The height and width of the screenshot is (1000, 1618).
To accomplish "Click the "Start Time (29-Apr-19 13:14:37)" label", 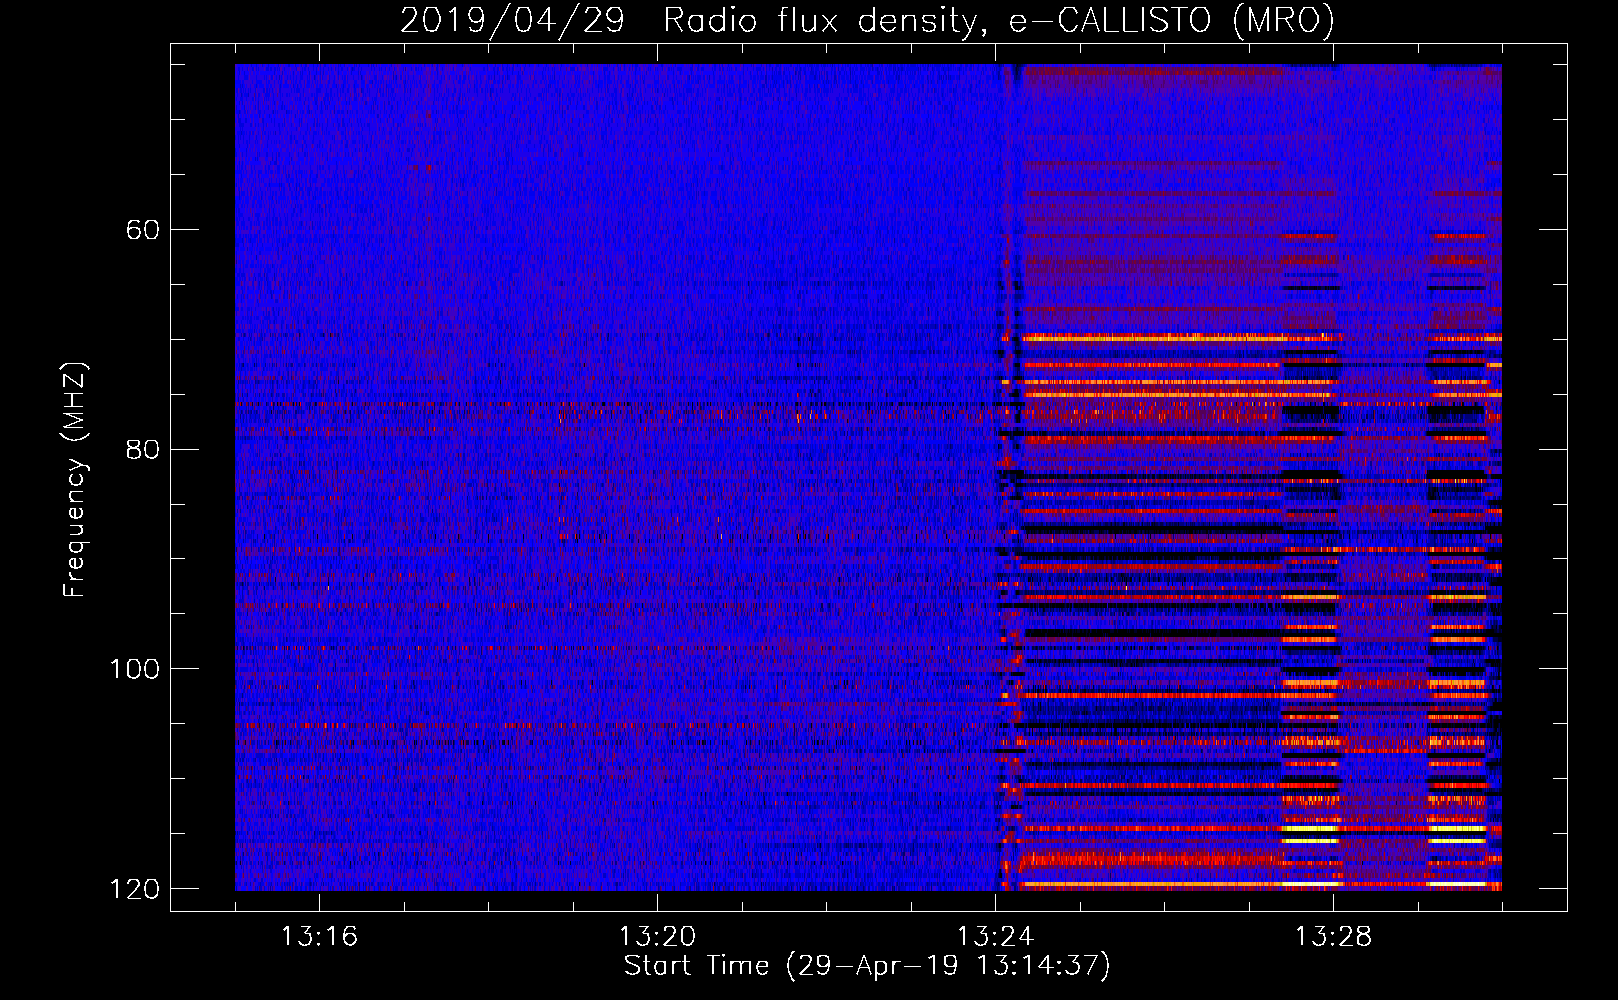I will [x=867, y=966].
